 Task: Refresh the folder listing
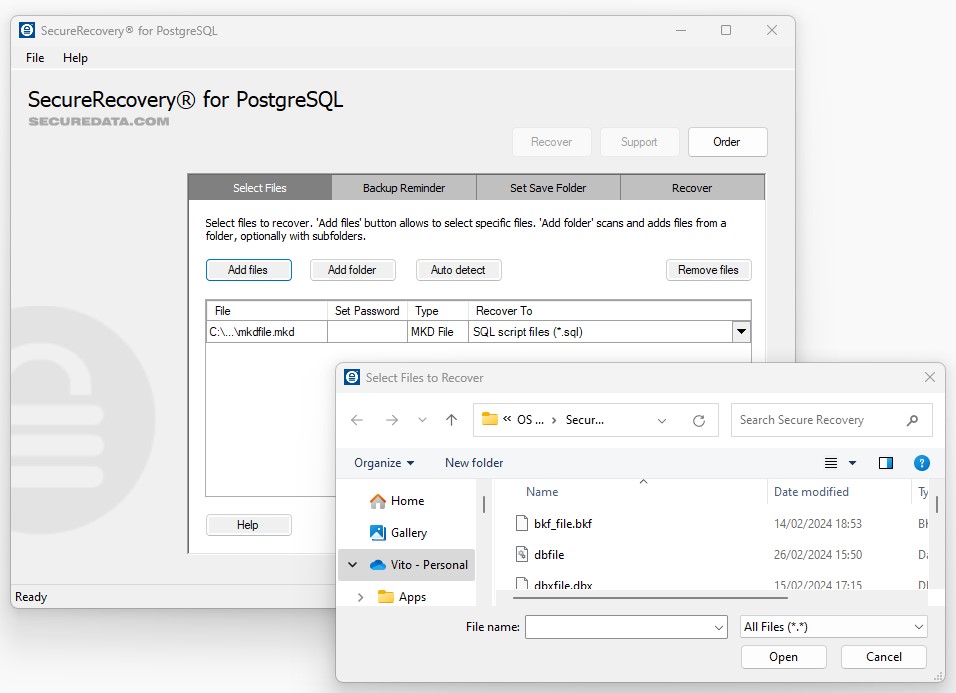tap(699, 421)
